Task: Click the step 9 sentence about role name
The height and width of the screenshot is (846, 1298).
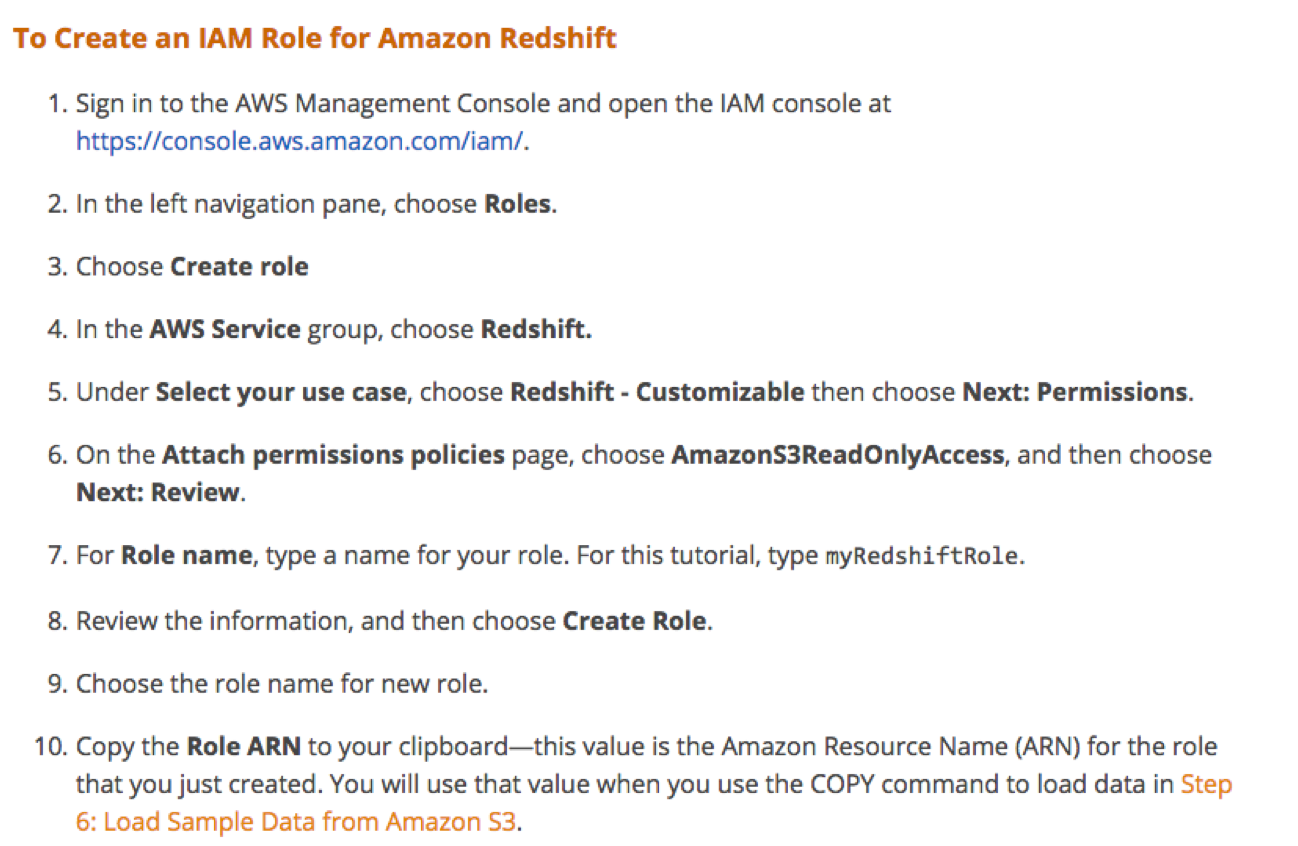Action: tap(282, 685)
